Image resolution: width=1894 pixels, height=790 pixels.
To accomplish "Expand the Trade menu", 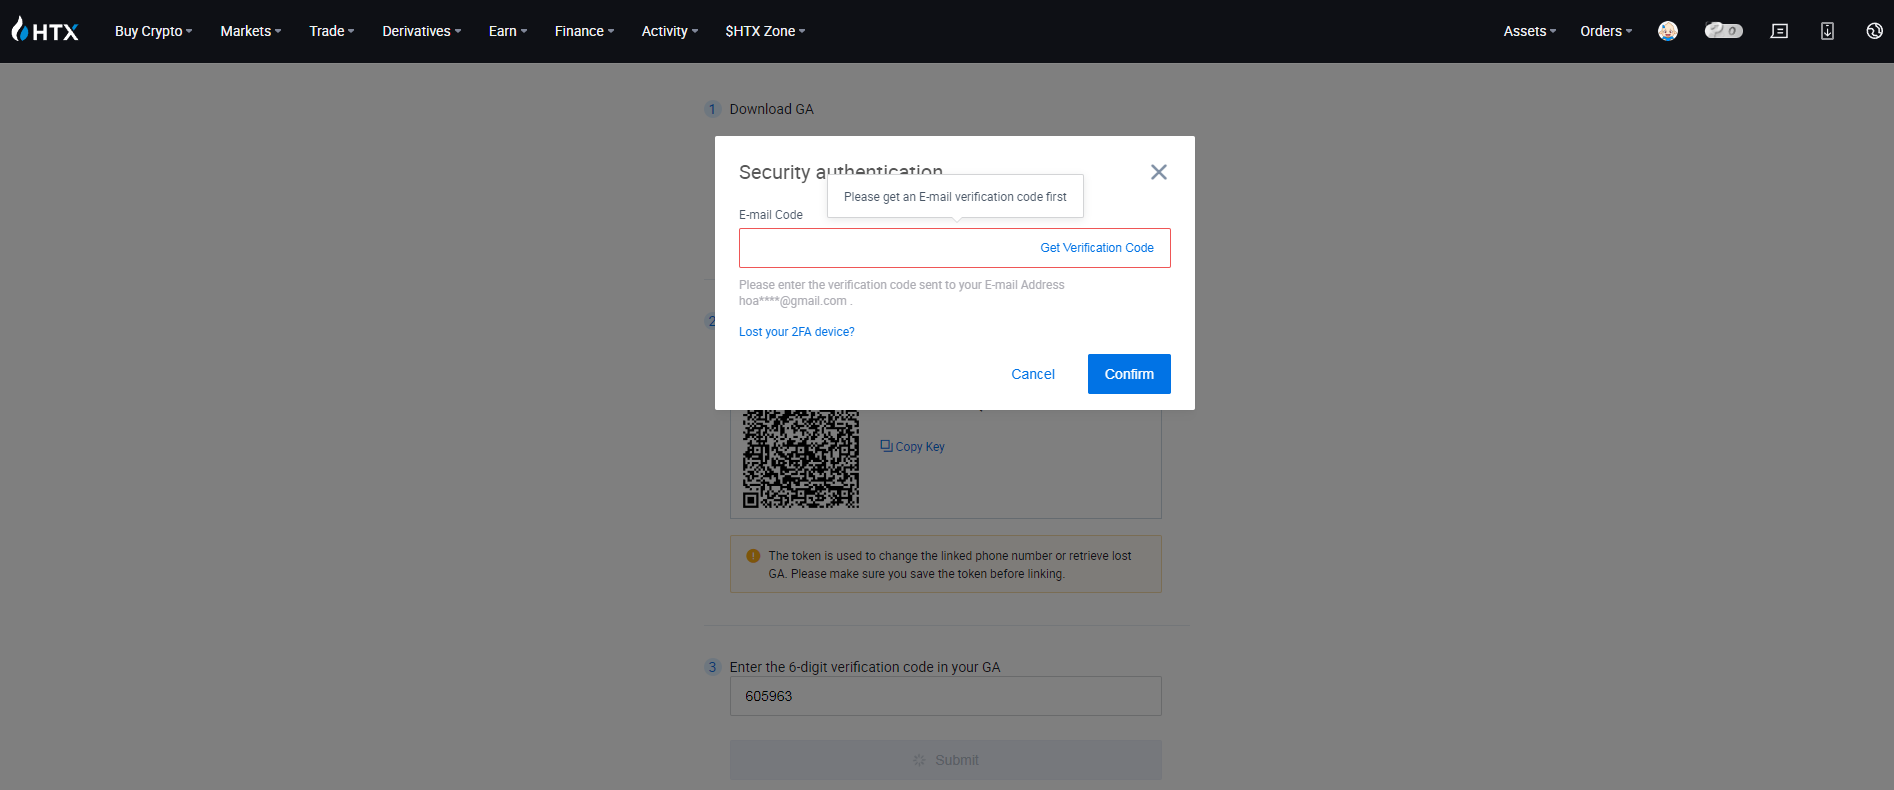I will pyautogui.click(x=332, y=31).
